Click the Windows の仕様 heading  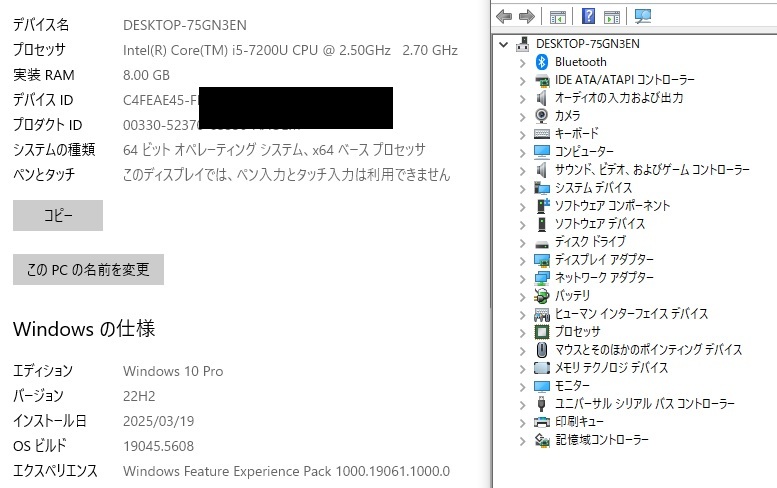(84, 329)
